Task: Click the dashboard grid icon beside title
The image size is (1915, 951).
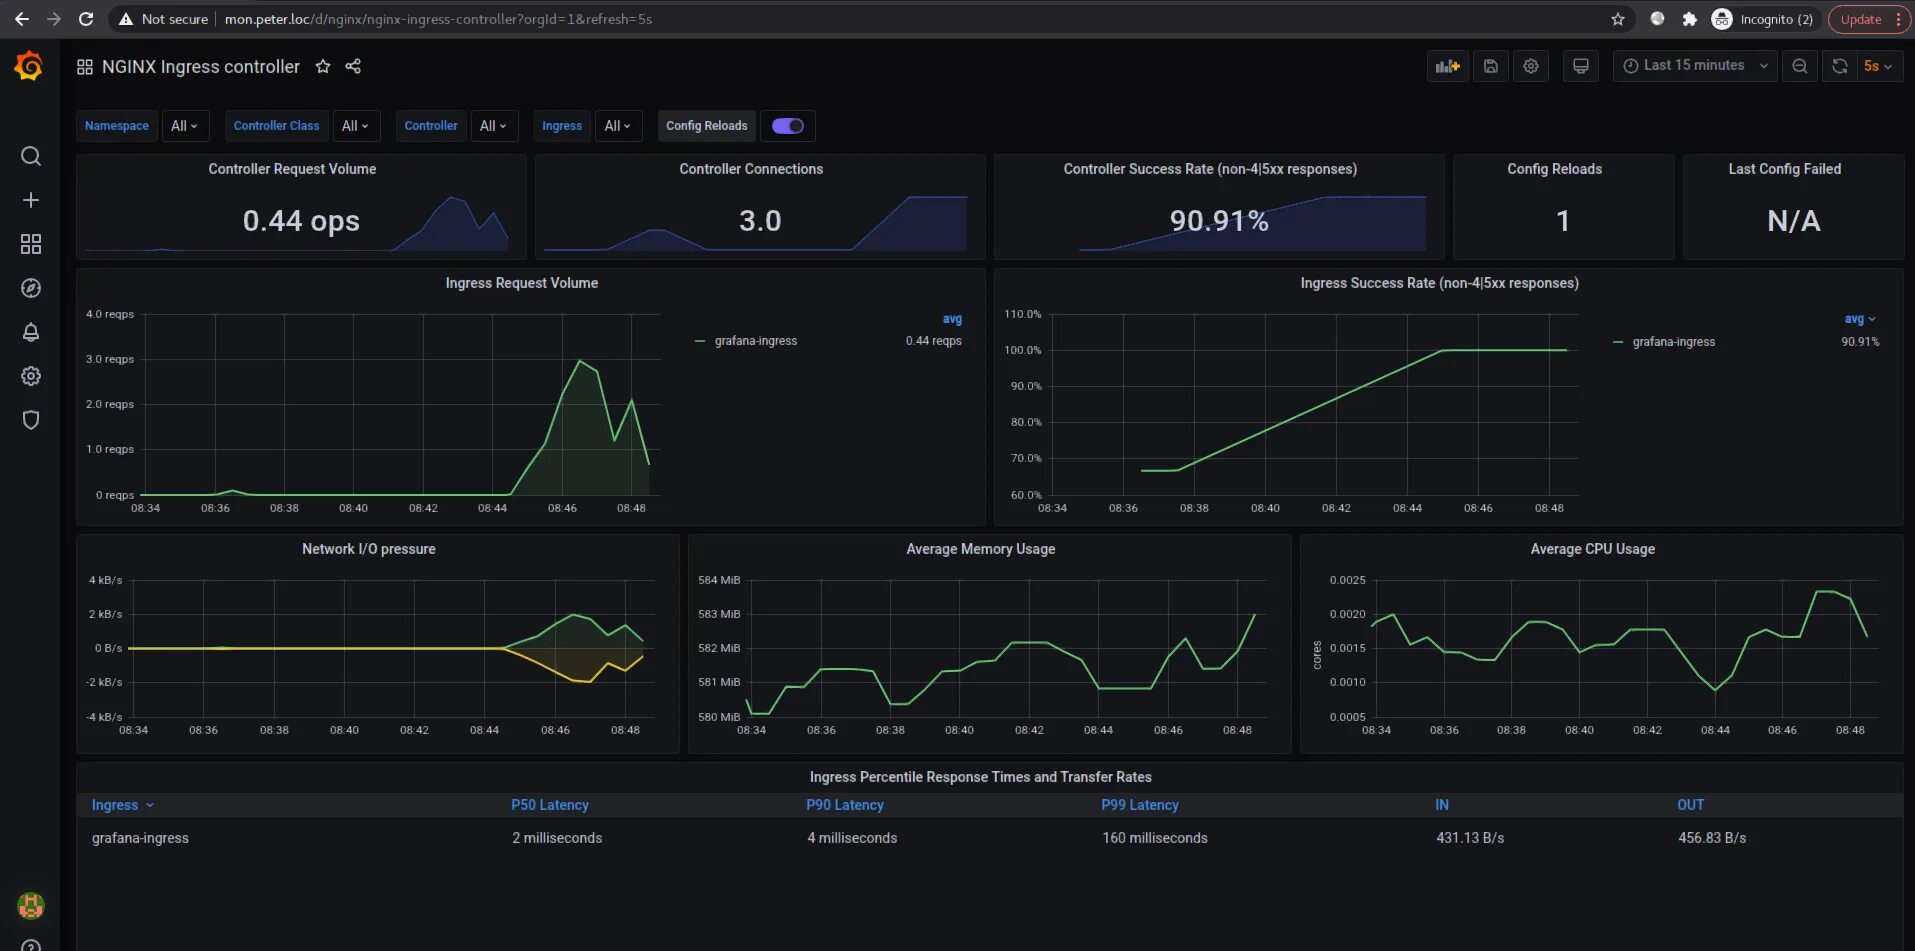Action: 85,67
